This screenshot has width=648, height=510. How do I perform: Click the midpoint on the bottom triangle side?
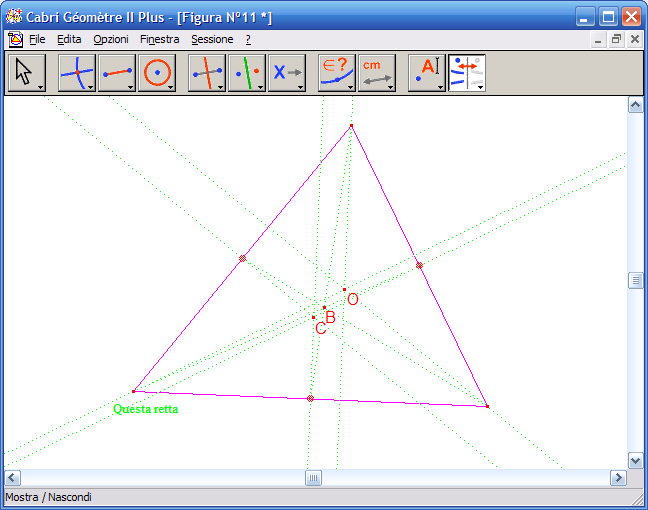coord(310,398)
